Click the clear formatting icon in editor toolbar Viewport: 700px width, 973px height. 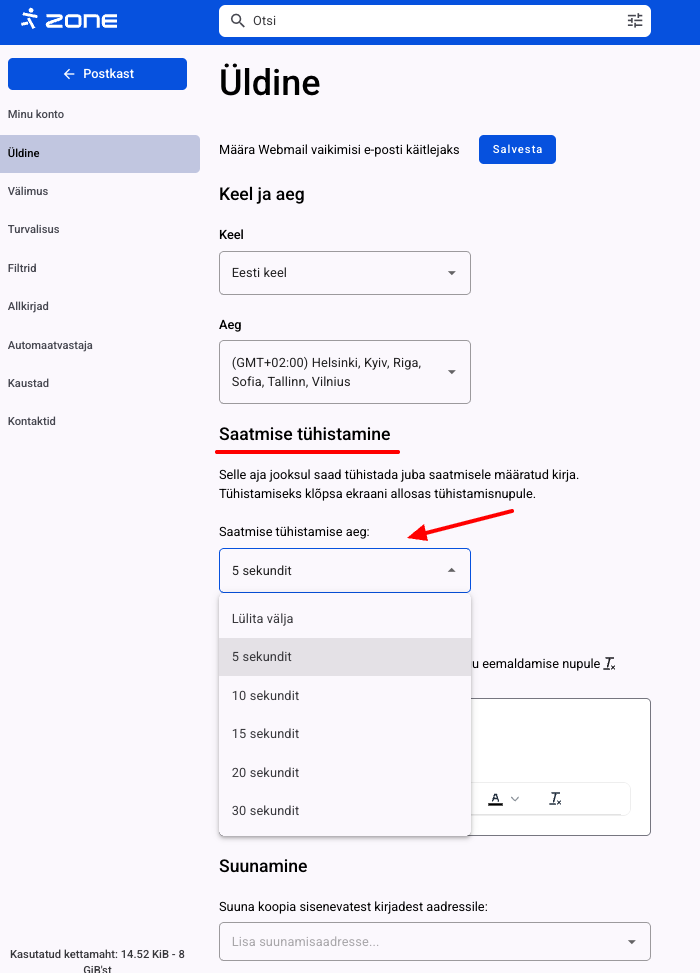556,799
